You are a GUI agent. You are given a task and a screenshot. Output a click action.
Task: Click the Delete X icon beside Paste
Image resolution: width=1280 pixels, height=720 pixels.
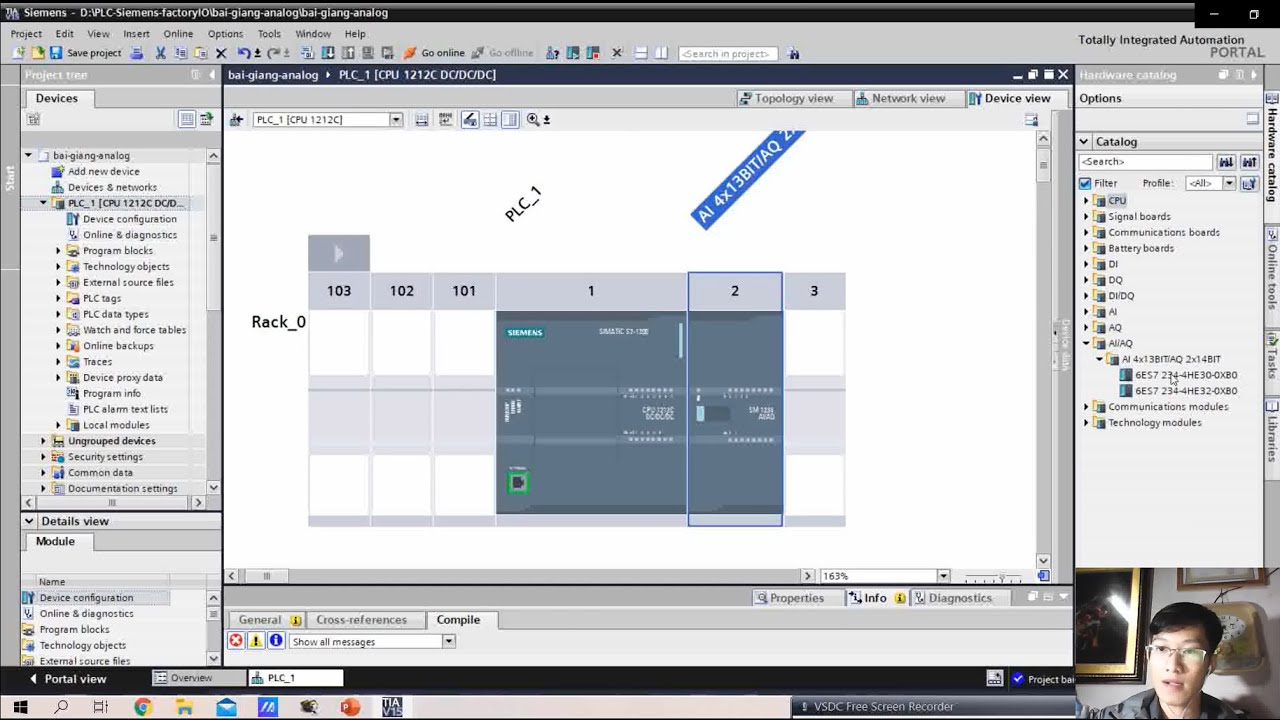click(221, 53)
